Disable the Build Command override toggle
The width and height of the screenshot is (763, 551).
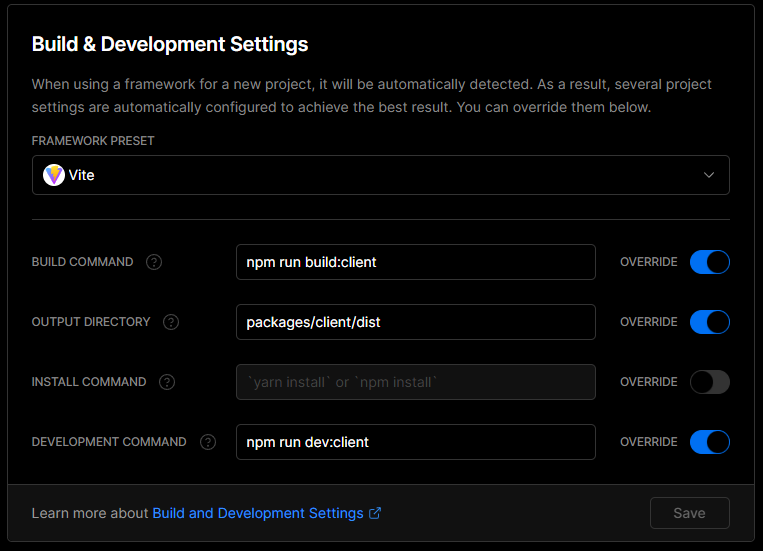[709, 262]
